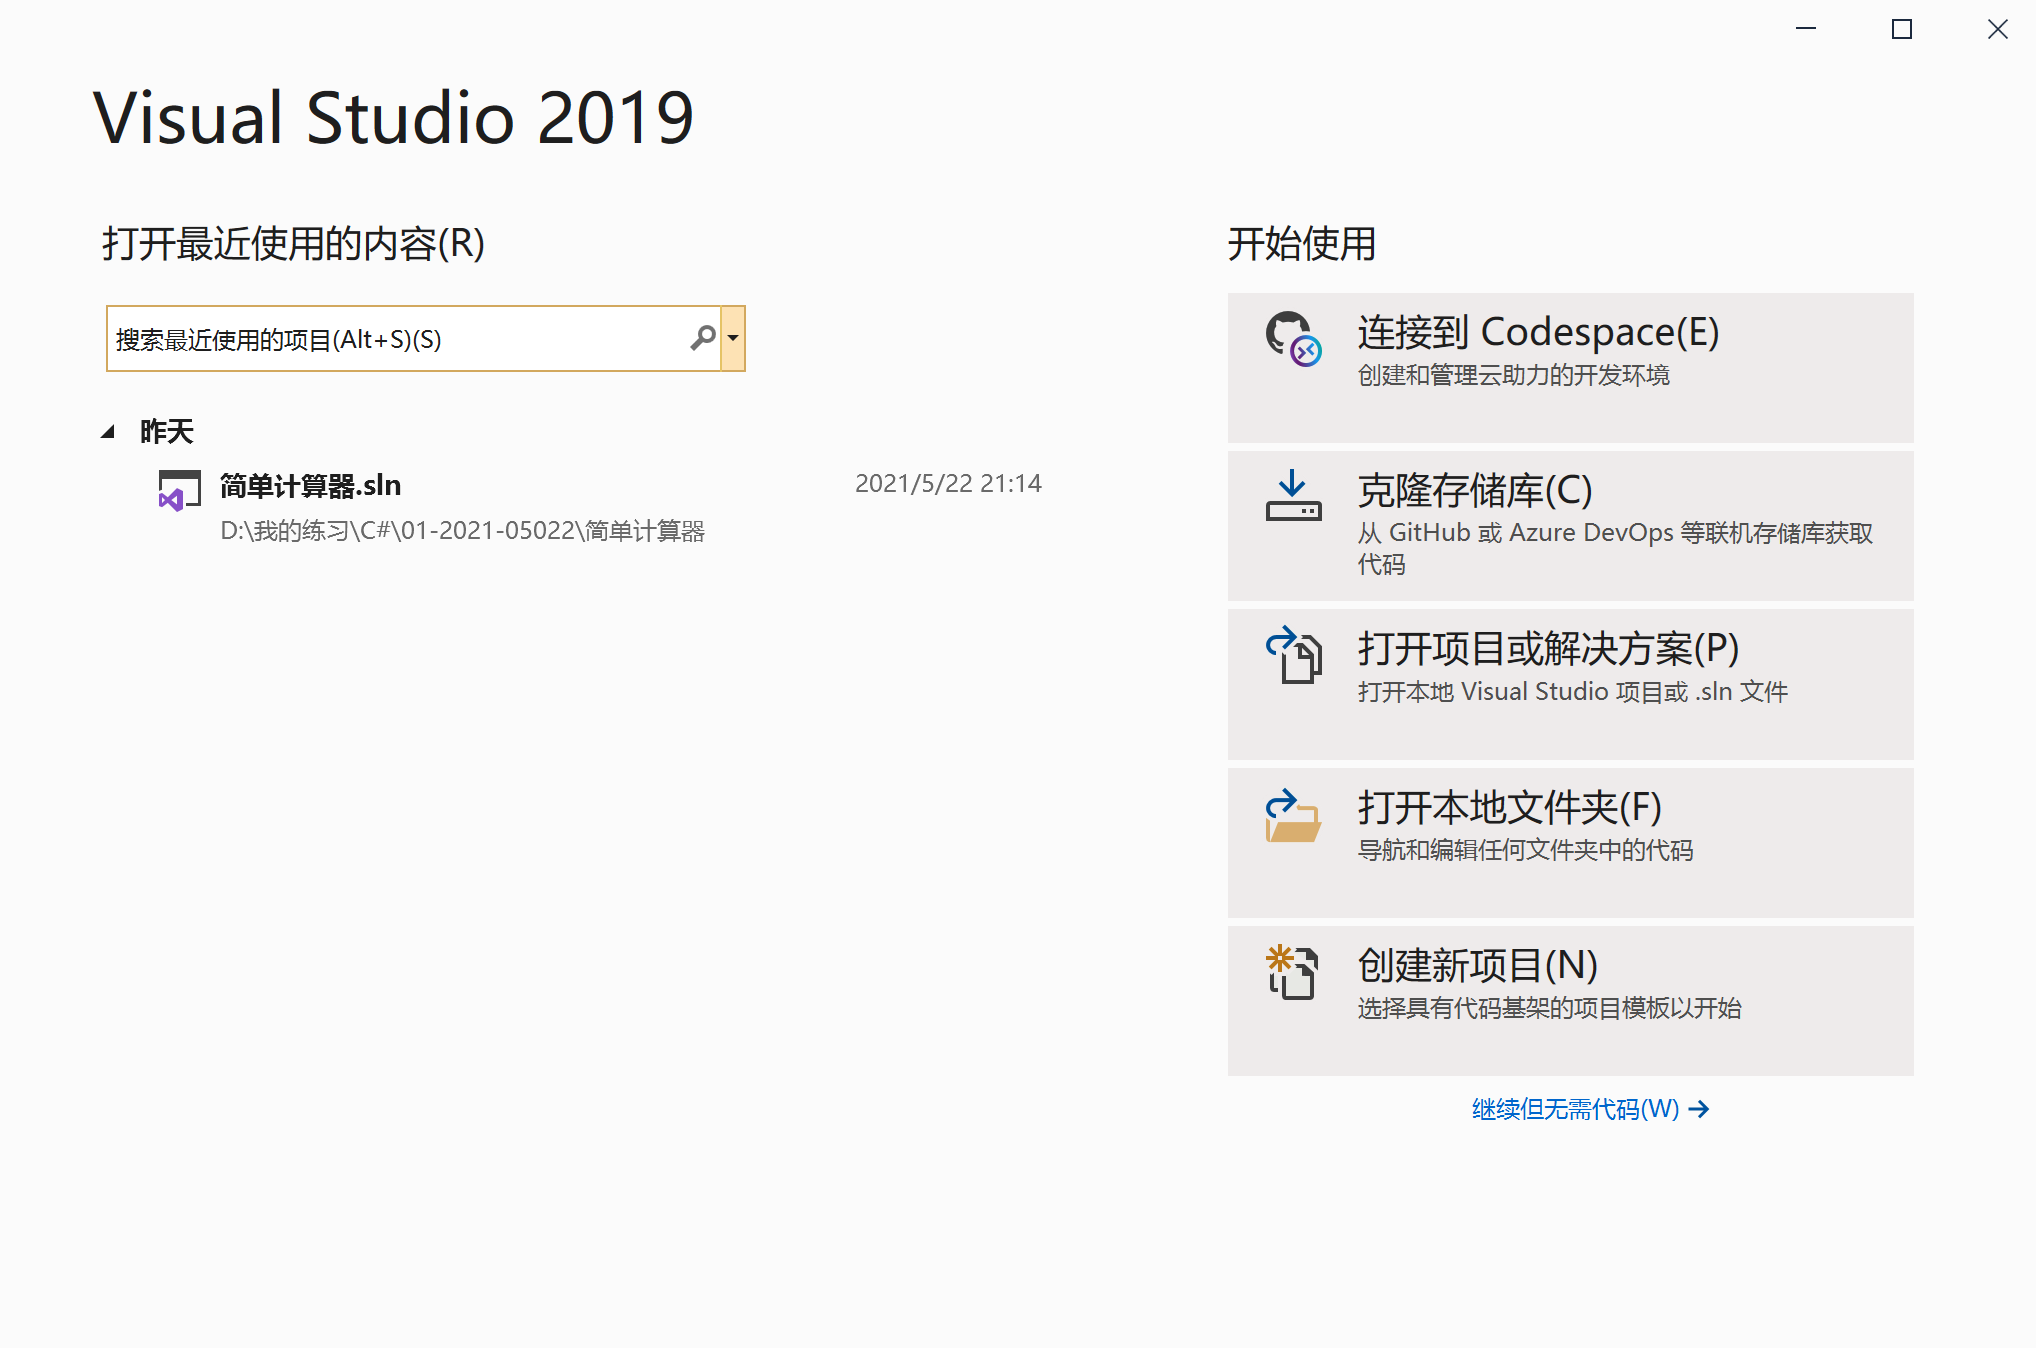Click the open local folder icon
The width and height of the screenshot is (2036, 1348).
point(1293,816)
